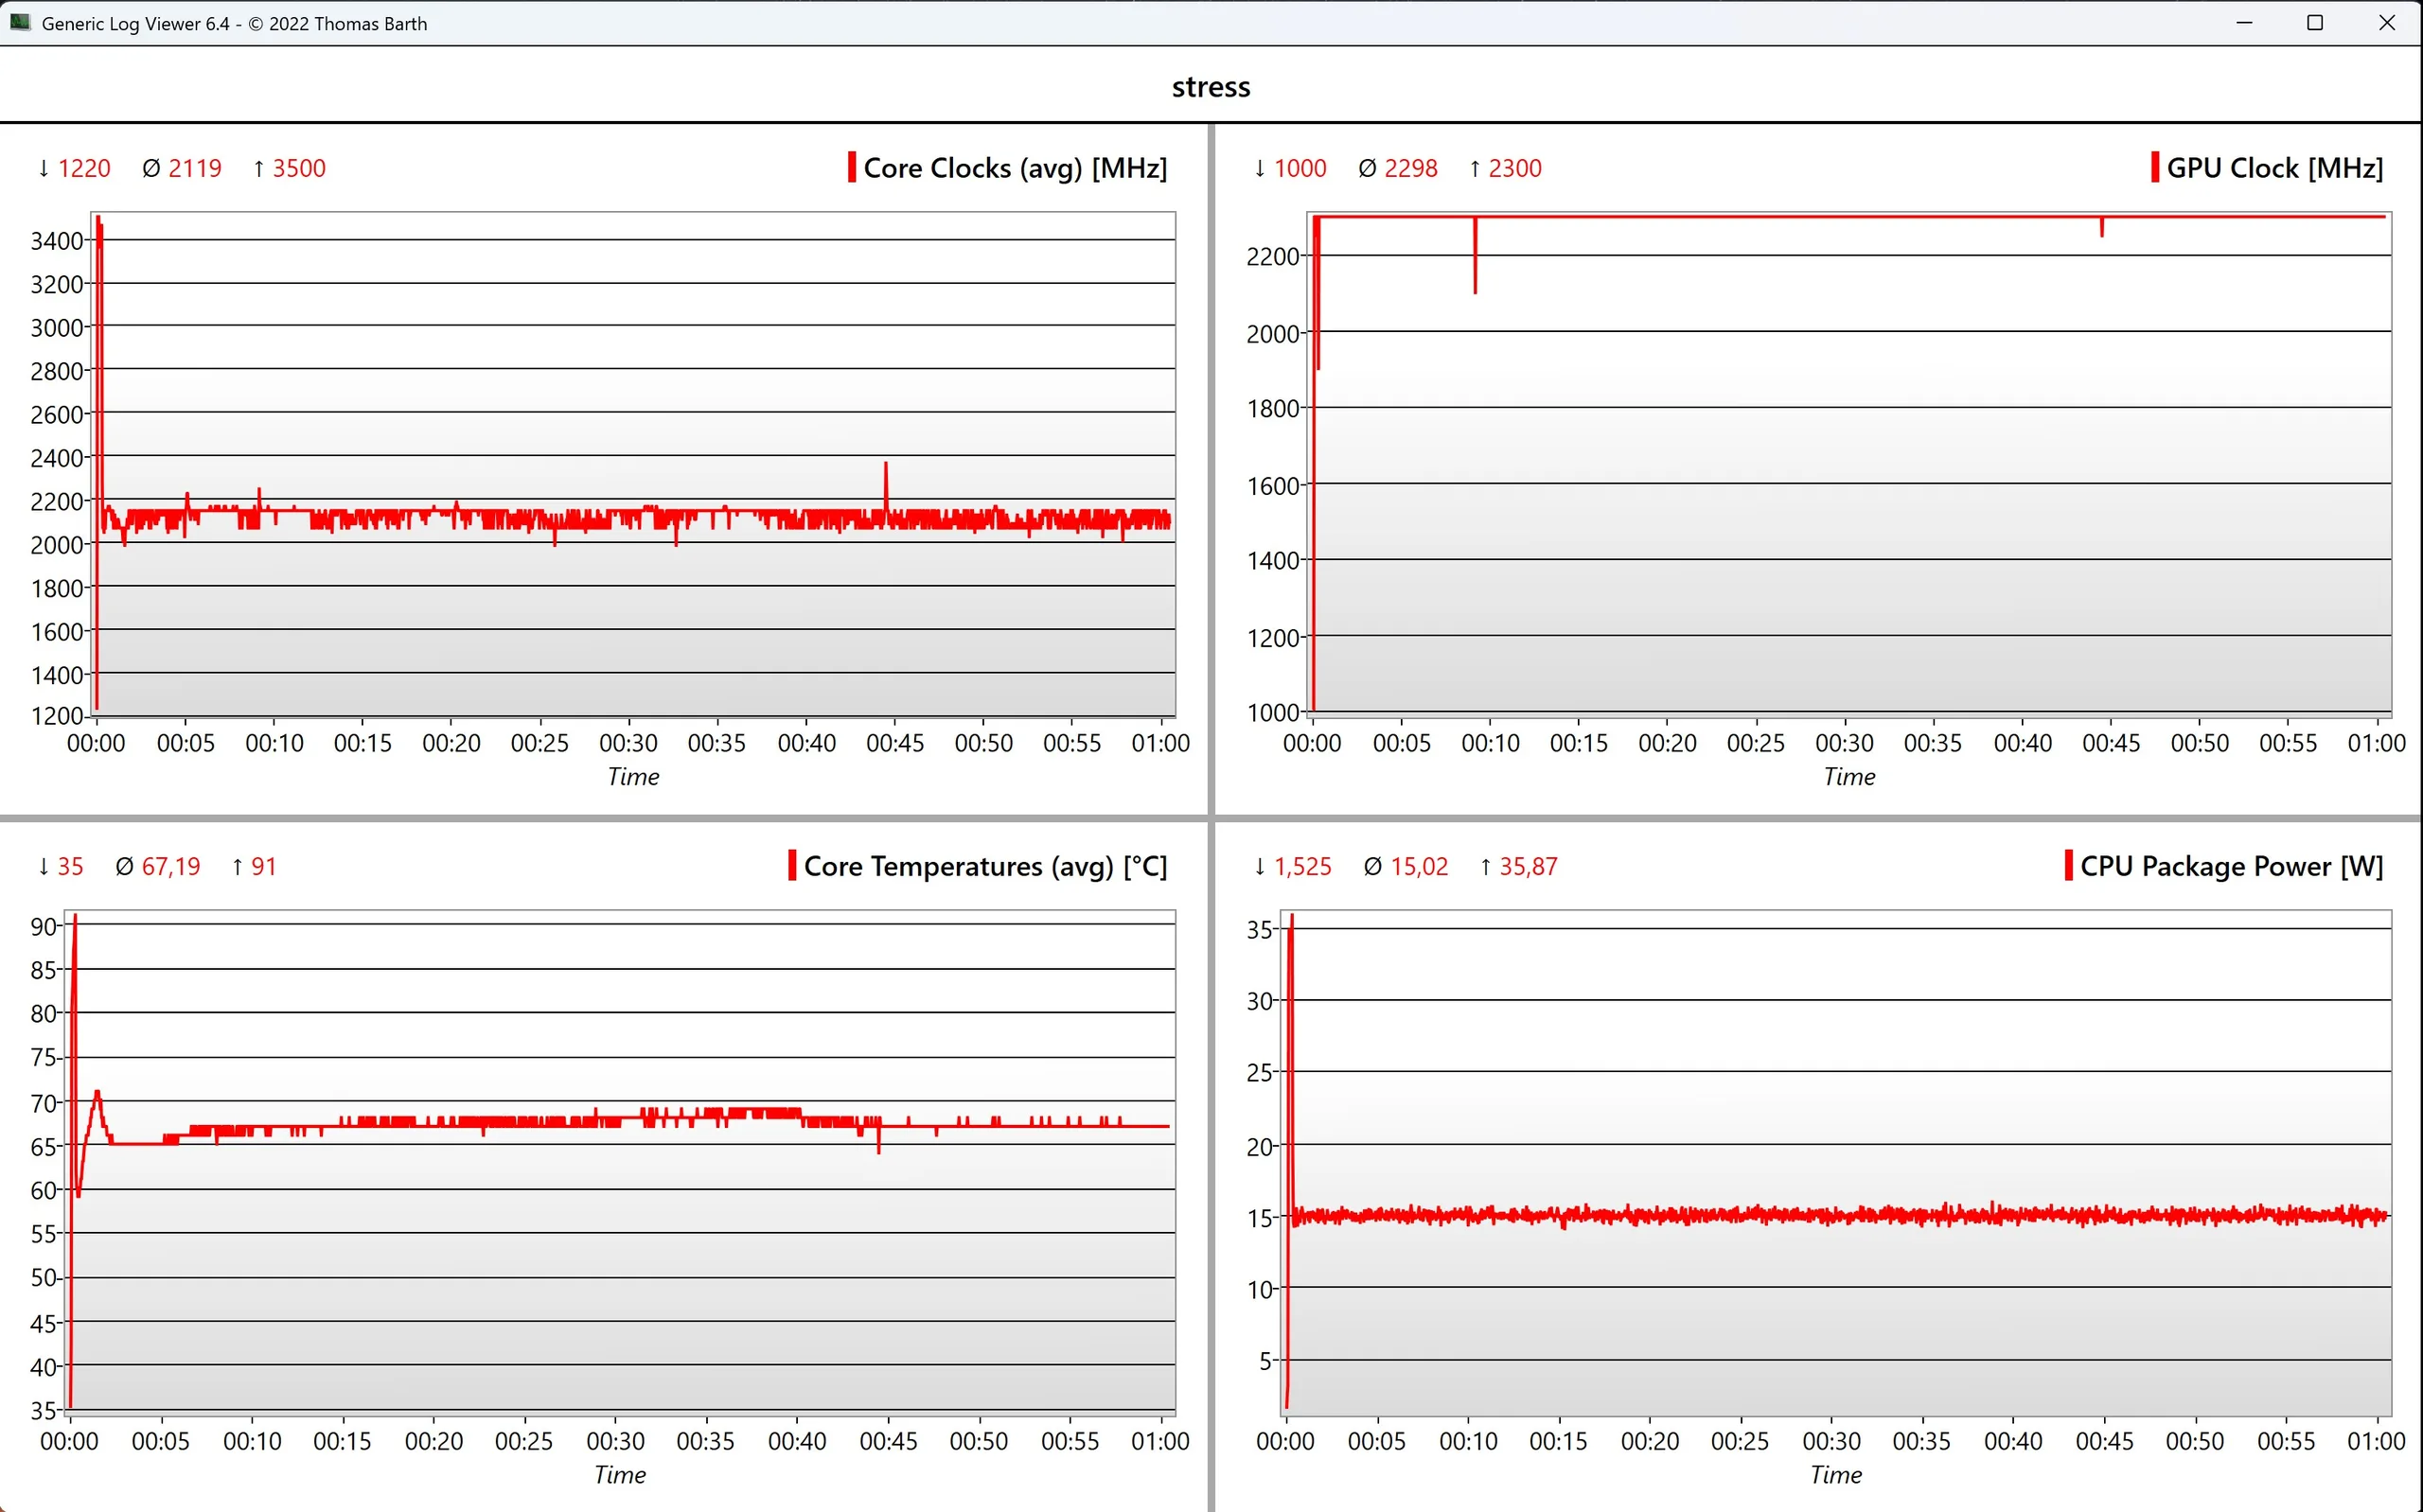Click the Time axis label under Core Clocks chart

633,777
